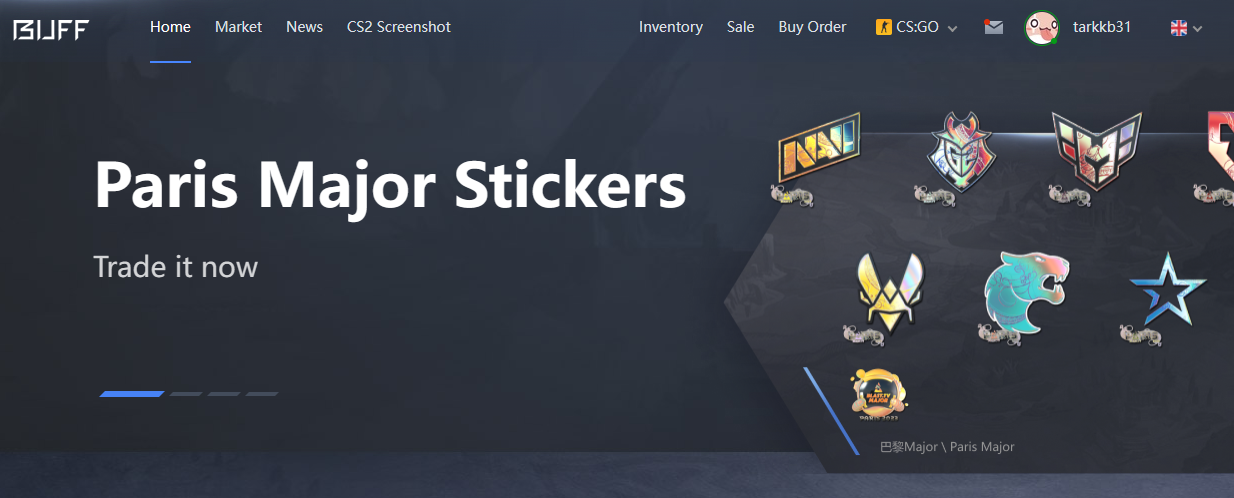Switch to the fourth banner slide indicator
This screenshot has width=1234, height=498.
262,394
